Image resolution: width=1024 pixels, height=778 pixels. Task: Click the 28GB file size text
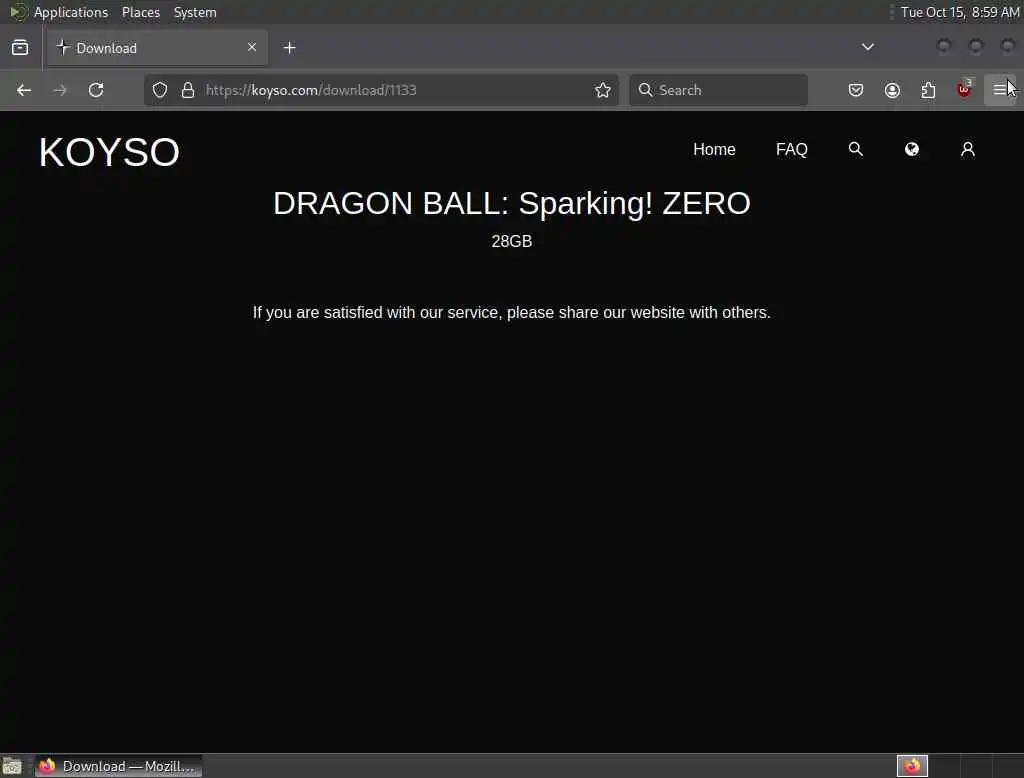(511, 241)
